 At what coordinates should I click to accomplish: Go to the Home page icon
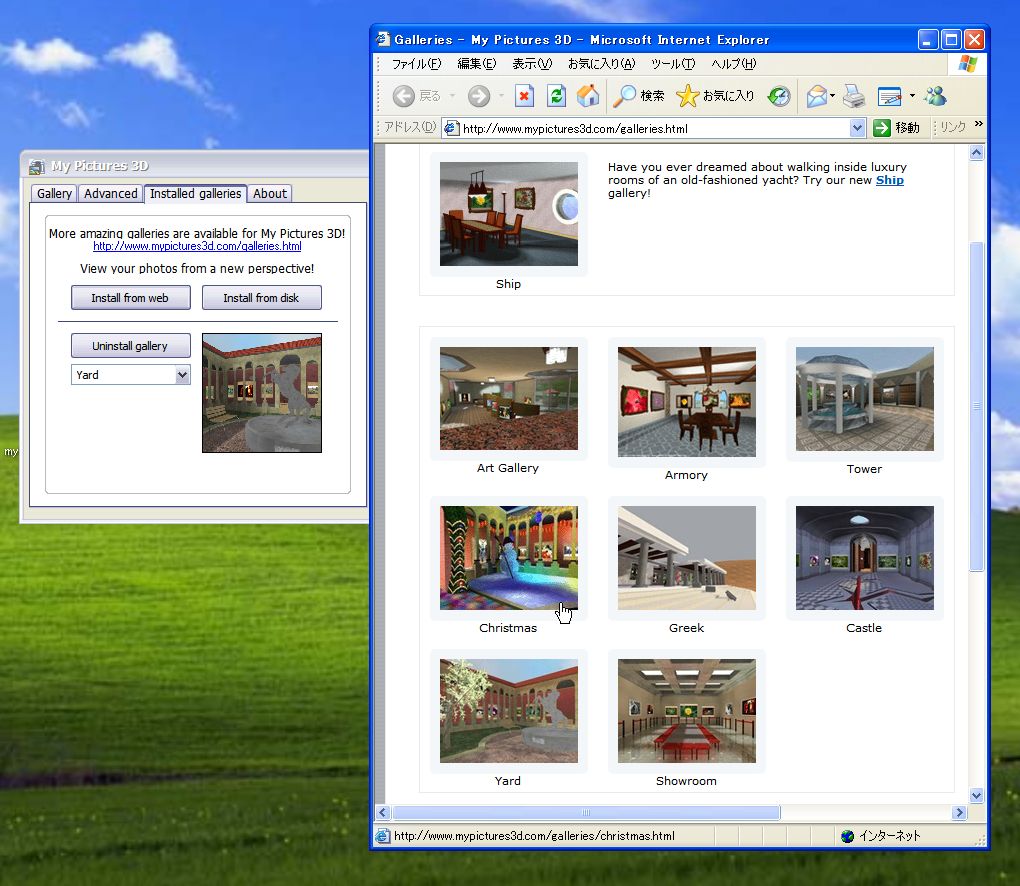pyautogui.click(x=588, y=96)
